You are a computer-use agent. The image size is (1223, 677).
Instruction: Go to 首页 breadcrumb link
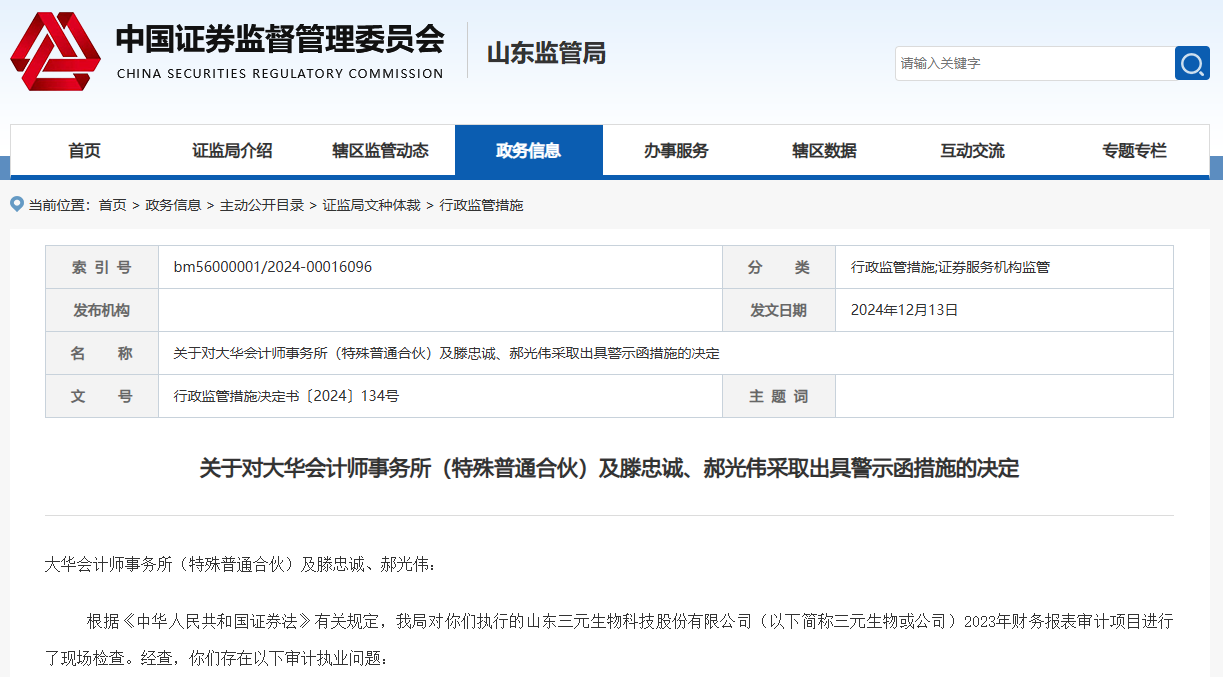point(112,205)
